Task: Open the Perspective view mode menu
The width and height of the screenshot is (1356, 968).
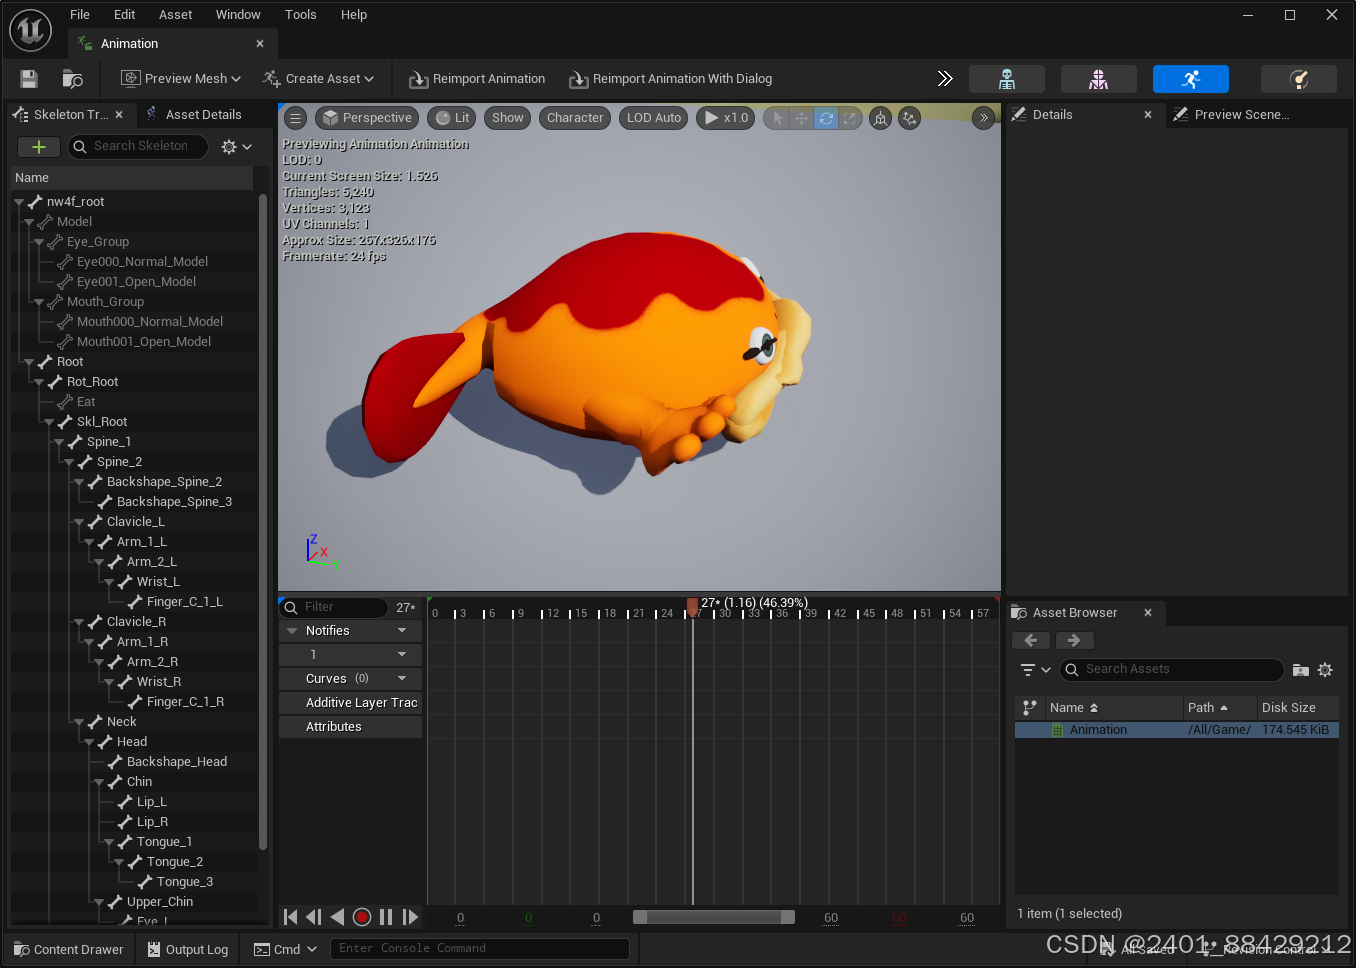Action: tap(367, 118)
